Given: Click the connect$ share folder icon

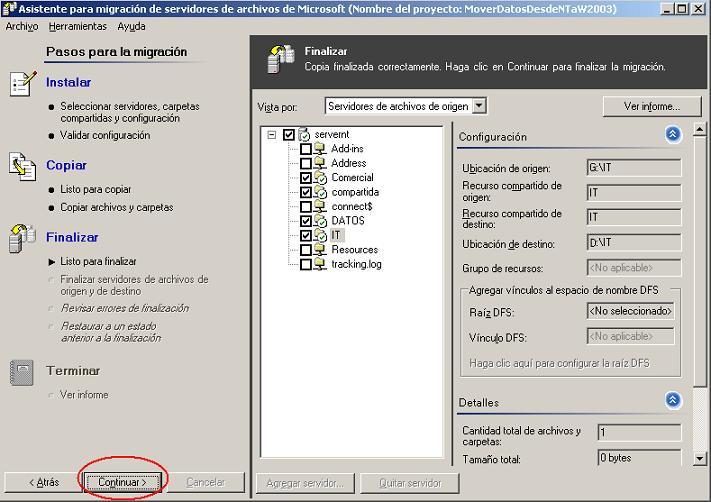Looking at the screenshot, I should [320, 206].
